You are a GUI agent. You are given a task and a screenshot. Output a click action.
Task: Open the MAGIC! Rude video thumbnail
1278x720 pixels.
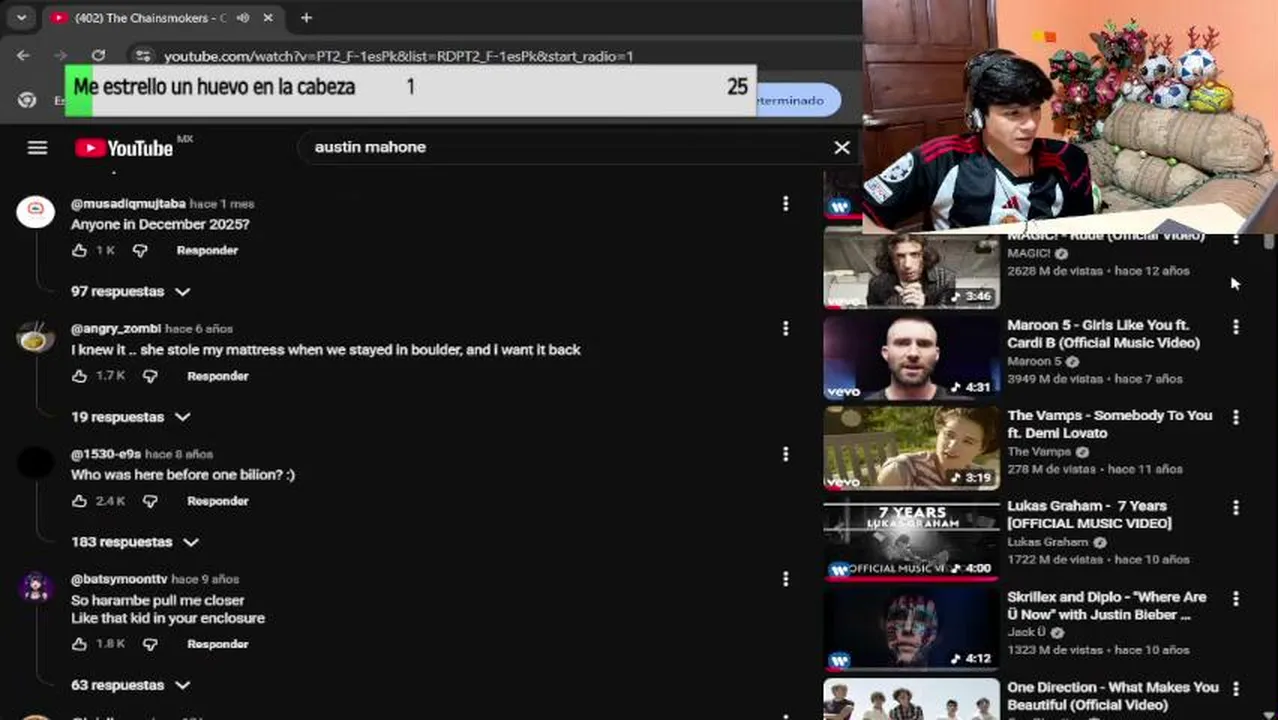coord(911,270)
